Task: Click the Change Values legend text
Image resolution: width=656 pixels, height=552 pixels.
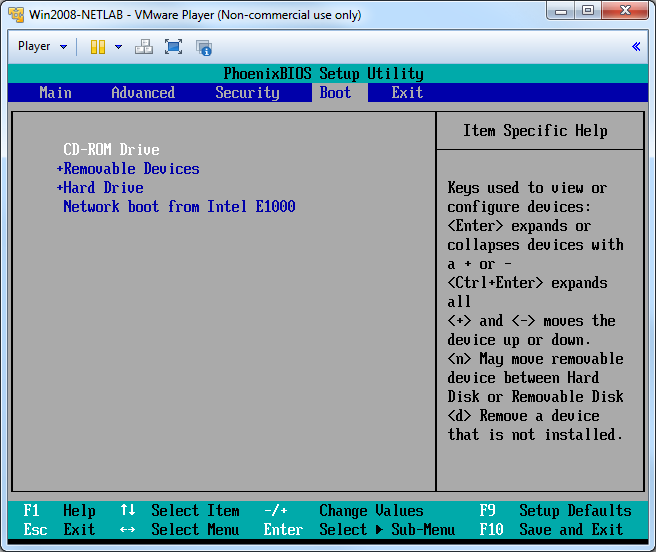Action: (371, 511)
